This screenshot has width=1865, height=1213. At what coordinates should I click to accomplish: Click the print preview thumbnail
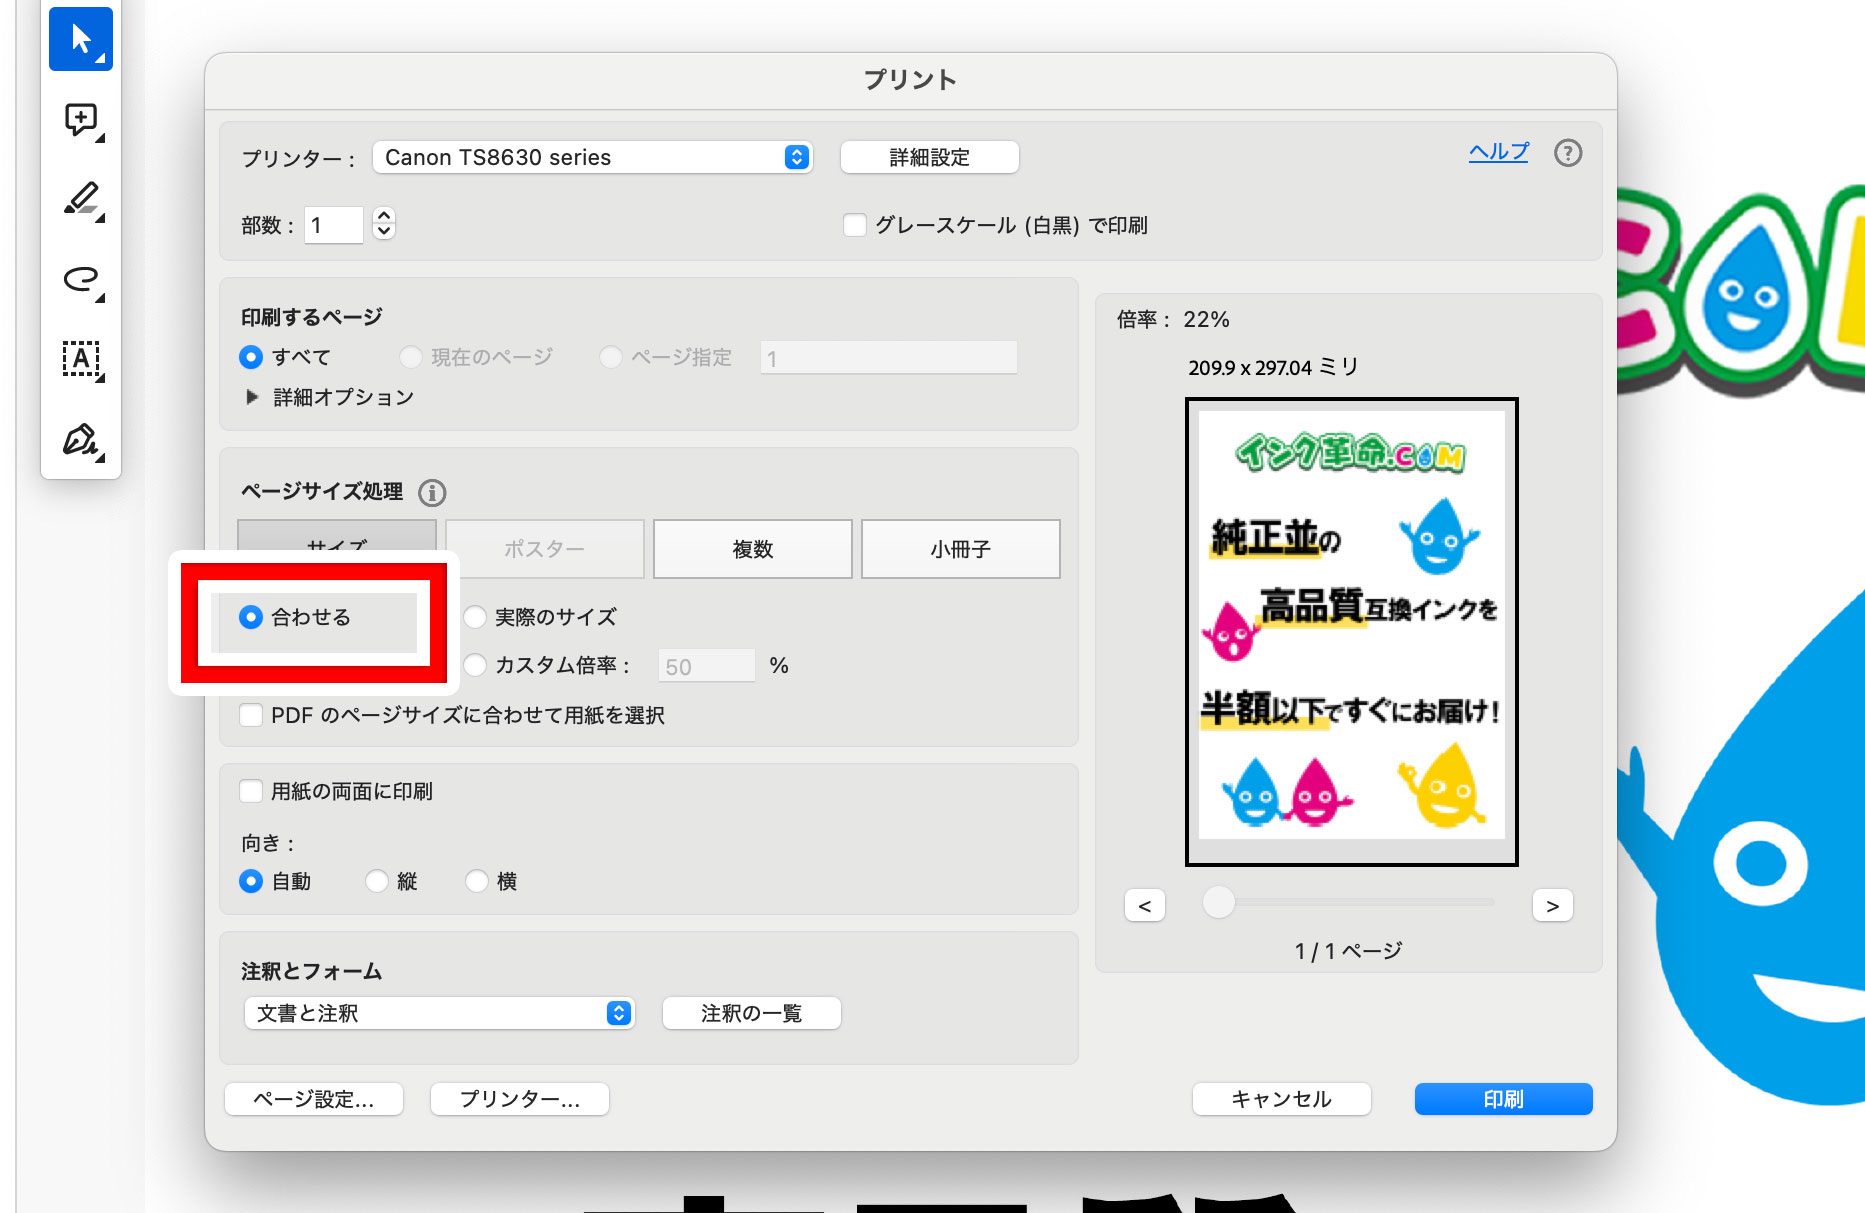pos(1352,632)
